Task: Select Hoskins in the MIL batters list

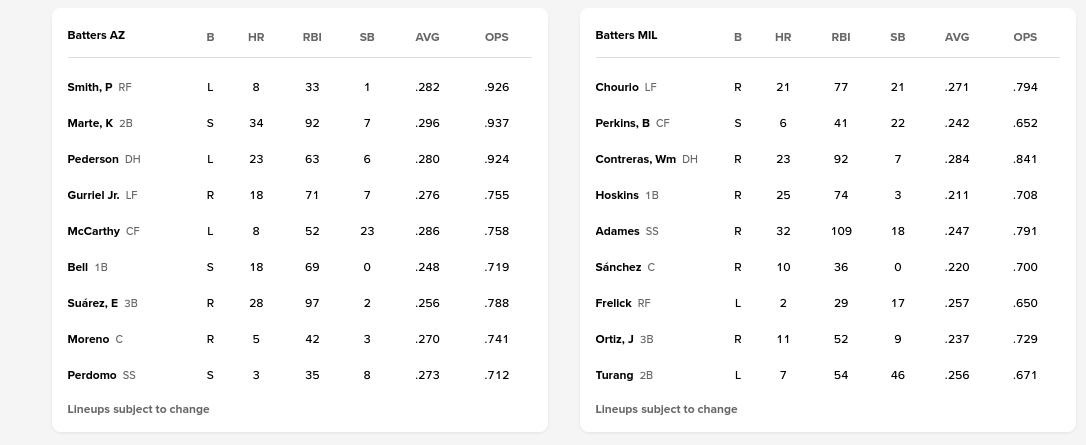Action: (616, 195)
